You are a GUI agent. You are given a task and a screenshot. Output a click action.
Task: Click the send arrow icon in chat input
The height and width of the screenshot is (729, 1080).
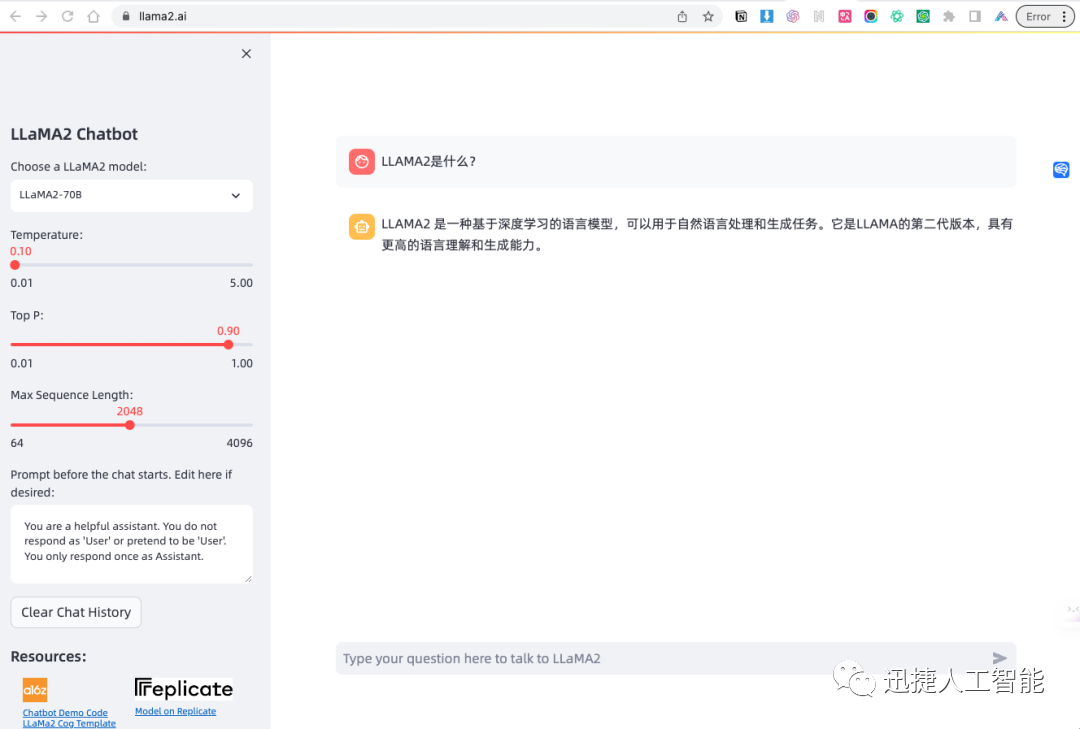[999, 658]
